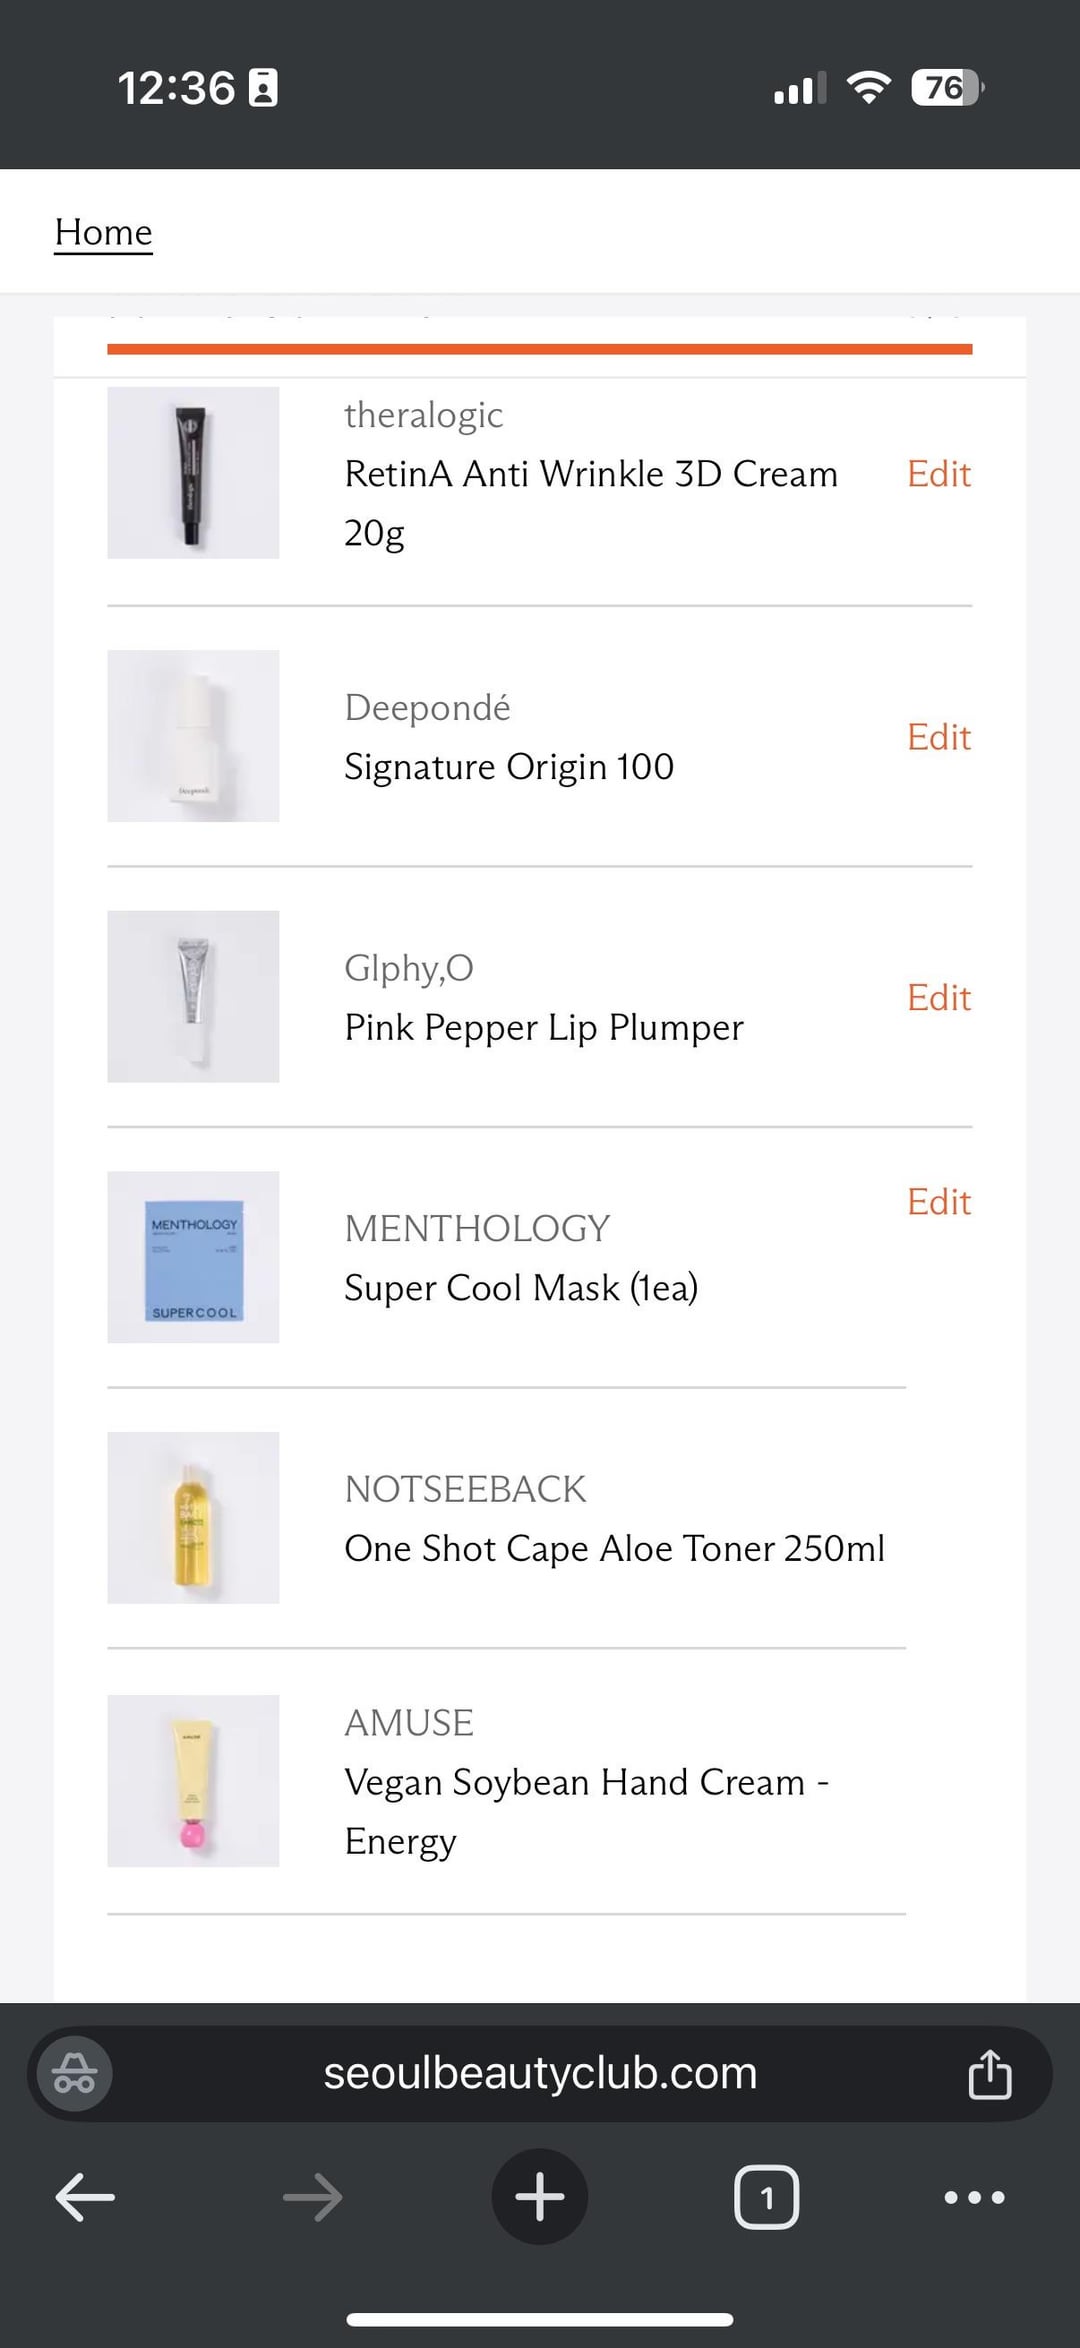
Task: Go back using the browser back arrow
Action: tap(85, 2197)
